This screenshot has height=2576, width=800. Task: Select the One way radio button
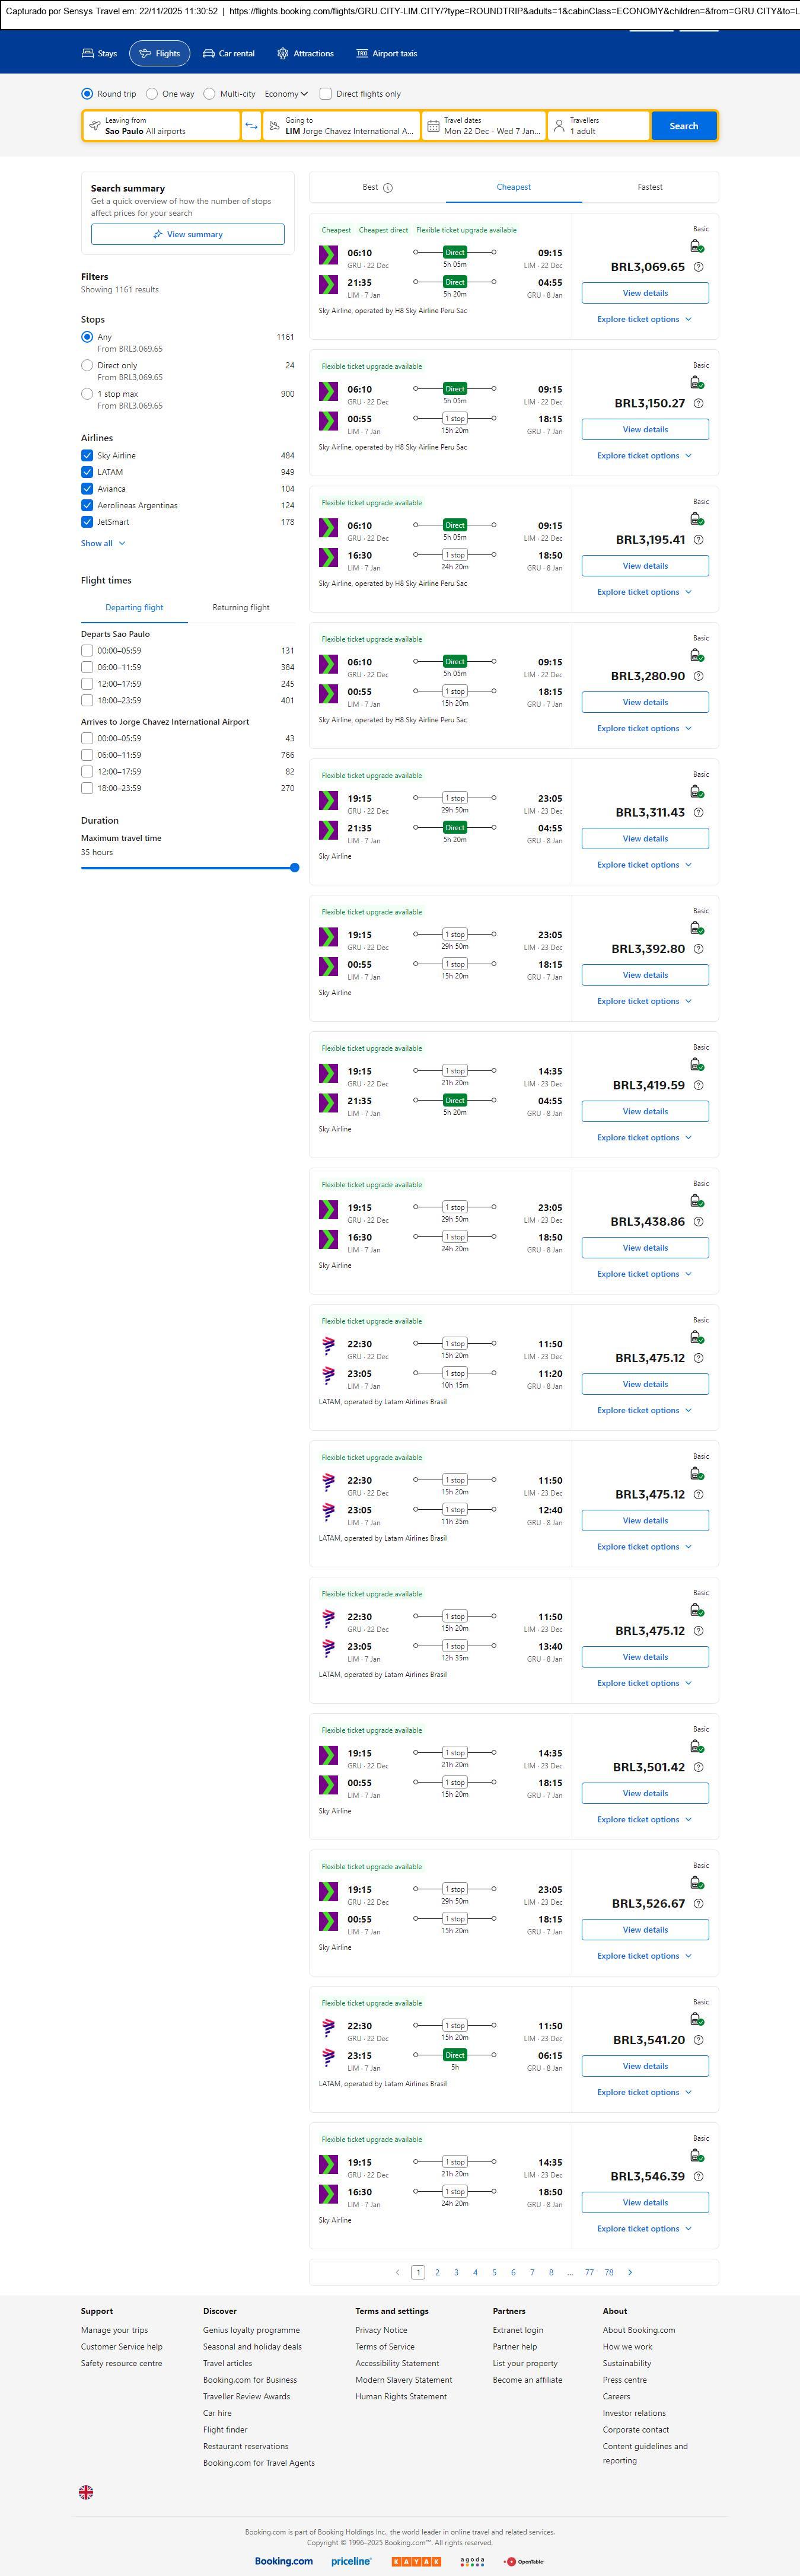pos(152,94)
